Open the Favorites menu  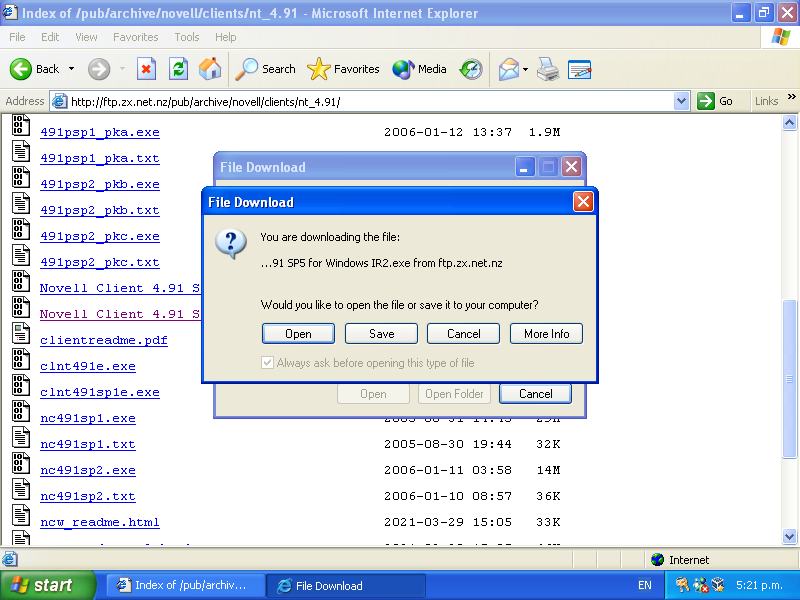[136, 37]
